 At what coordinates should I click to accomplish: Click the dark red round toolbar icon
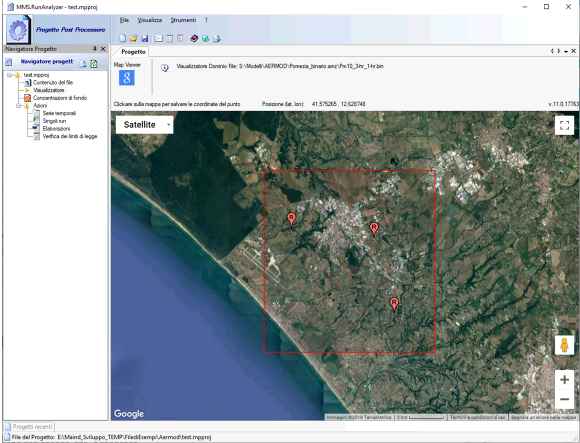194,38
